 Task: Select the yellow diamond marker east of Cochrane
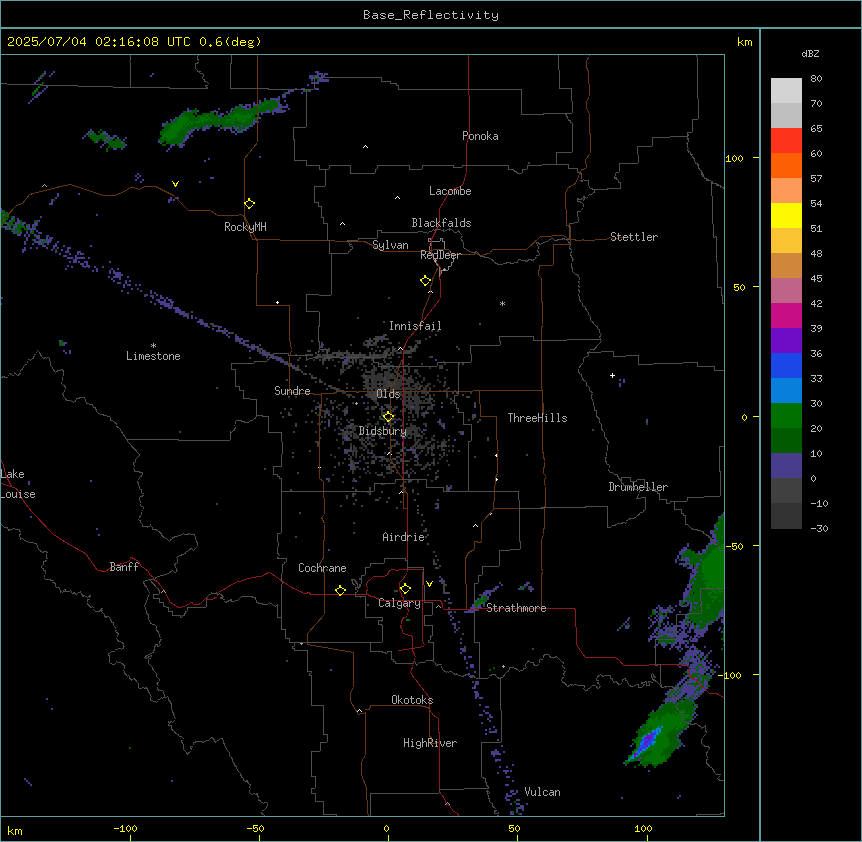[x=340, y=590]
